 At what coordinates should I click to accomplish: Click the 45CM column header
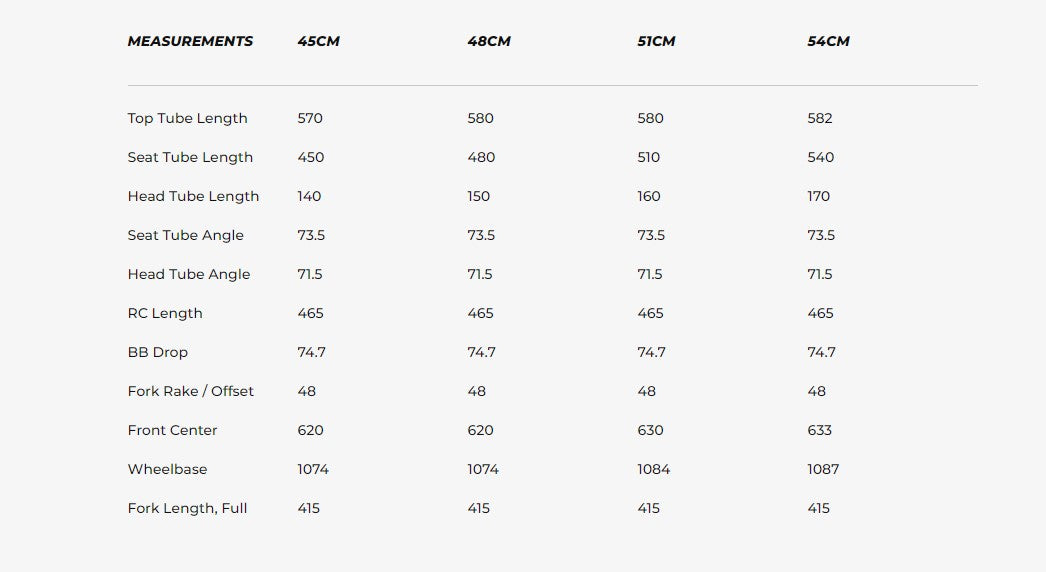tap(318, 41)
